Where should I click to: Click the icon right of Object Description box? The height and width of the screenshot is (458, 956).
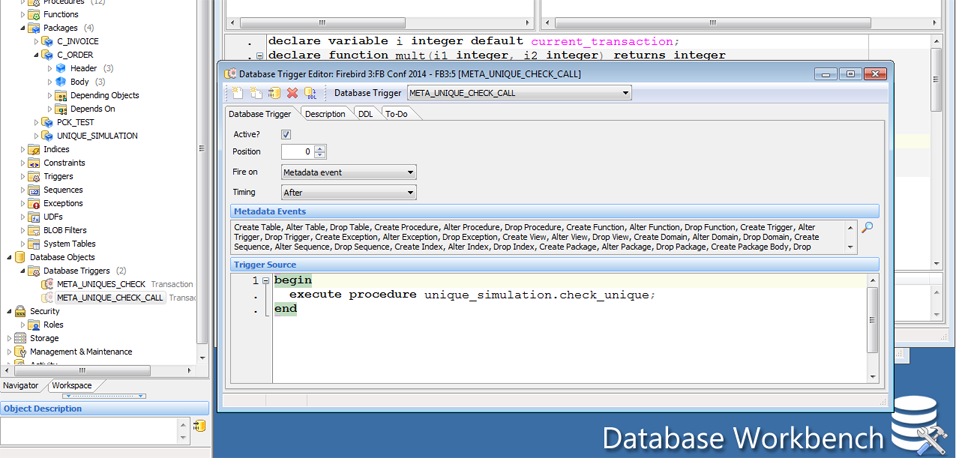coord(199,427)
